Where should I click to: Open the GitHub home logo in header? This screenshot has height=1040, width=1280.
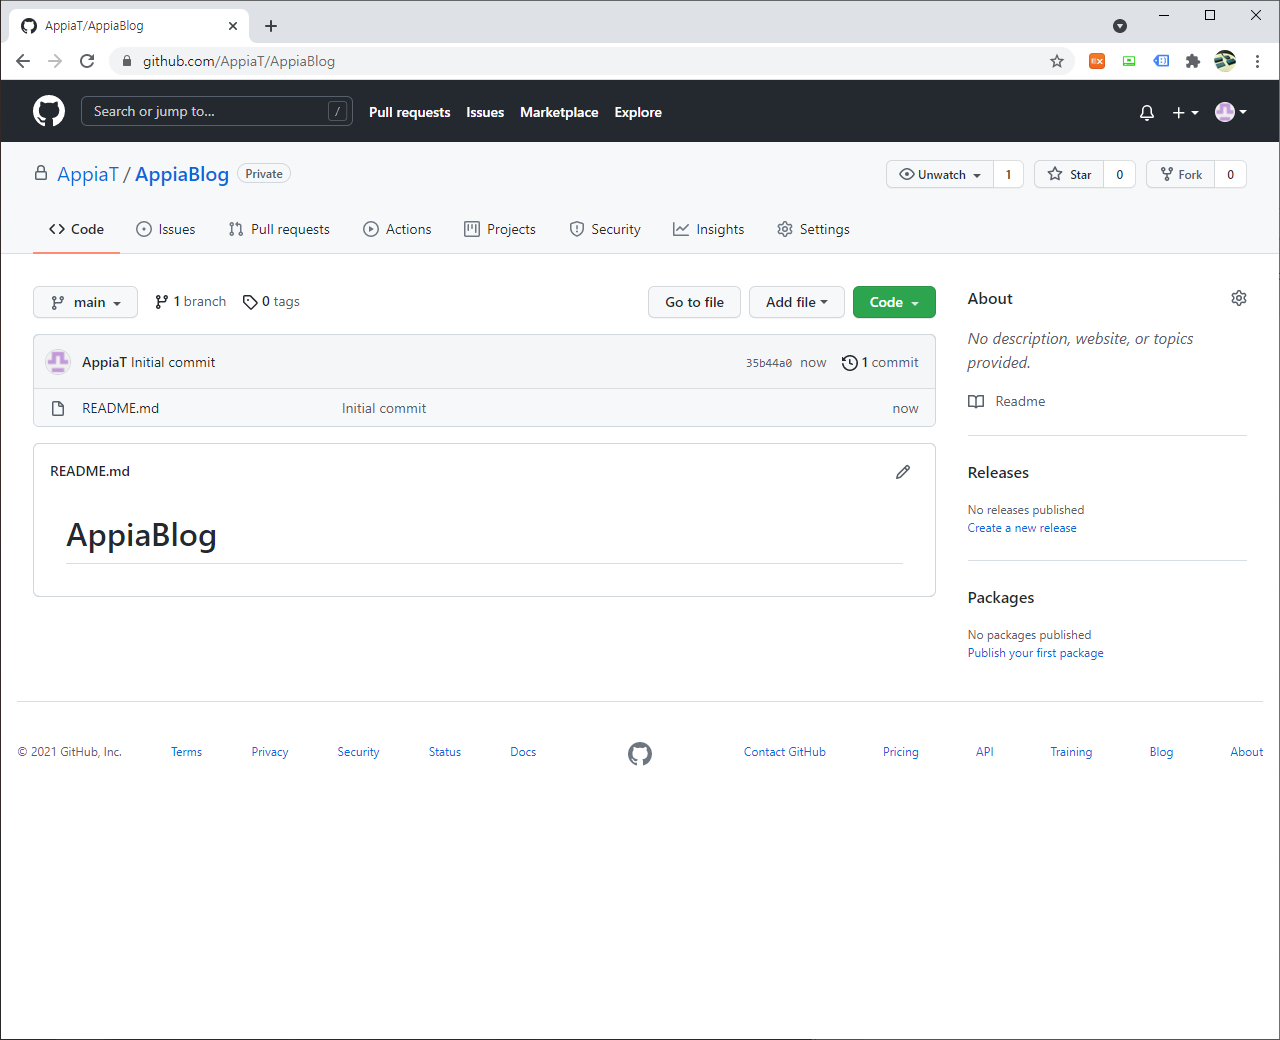[x=49, y=111]
